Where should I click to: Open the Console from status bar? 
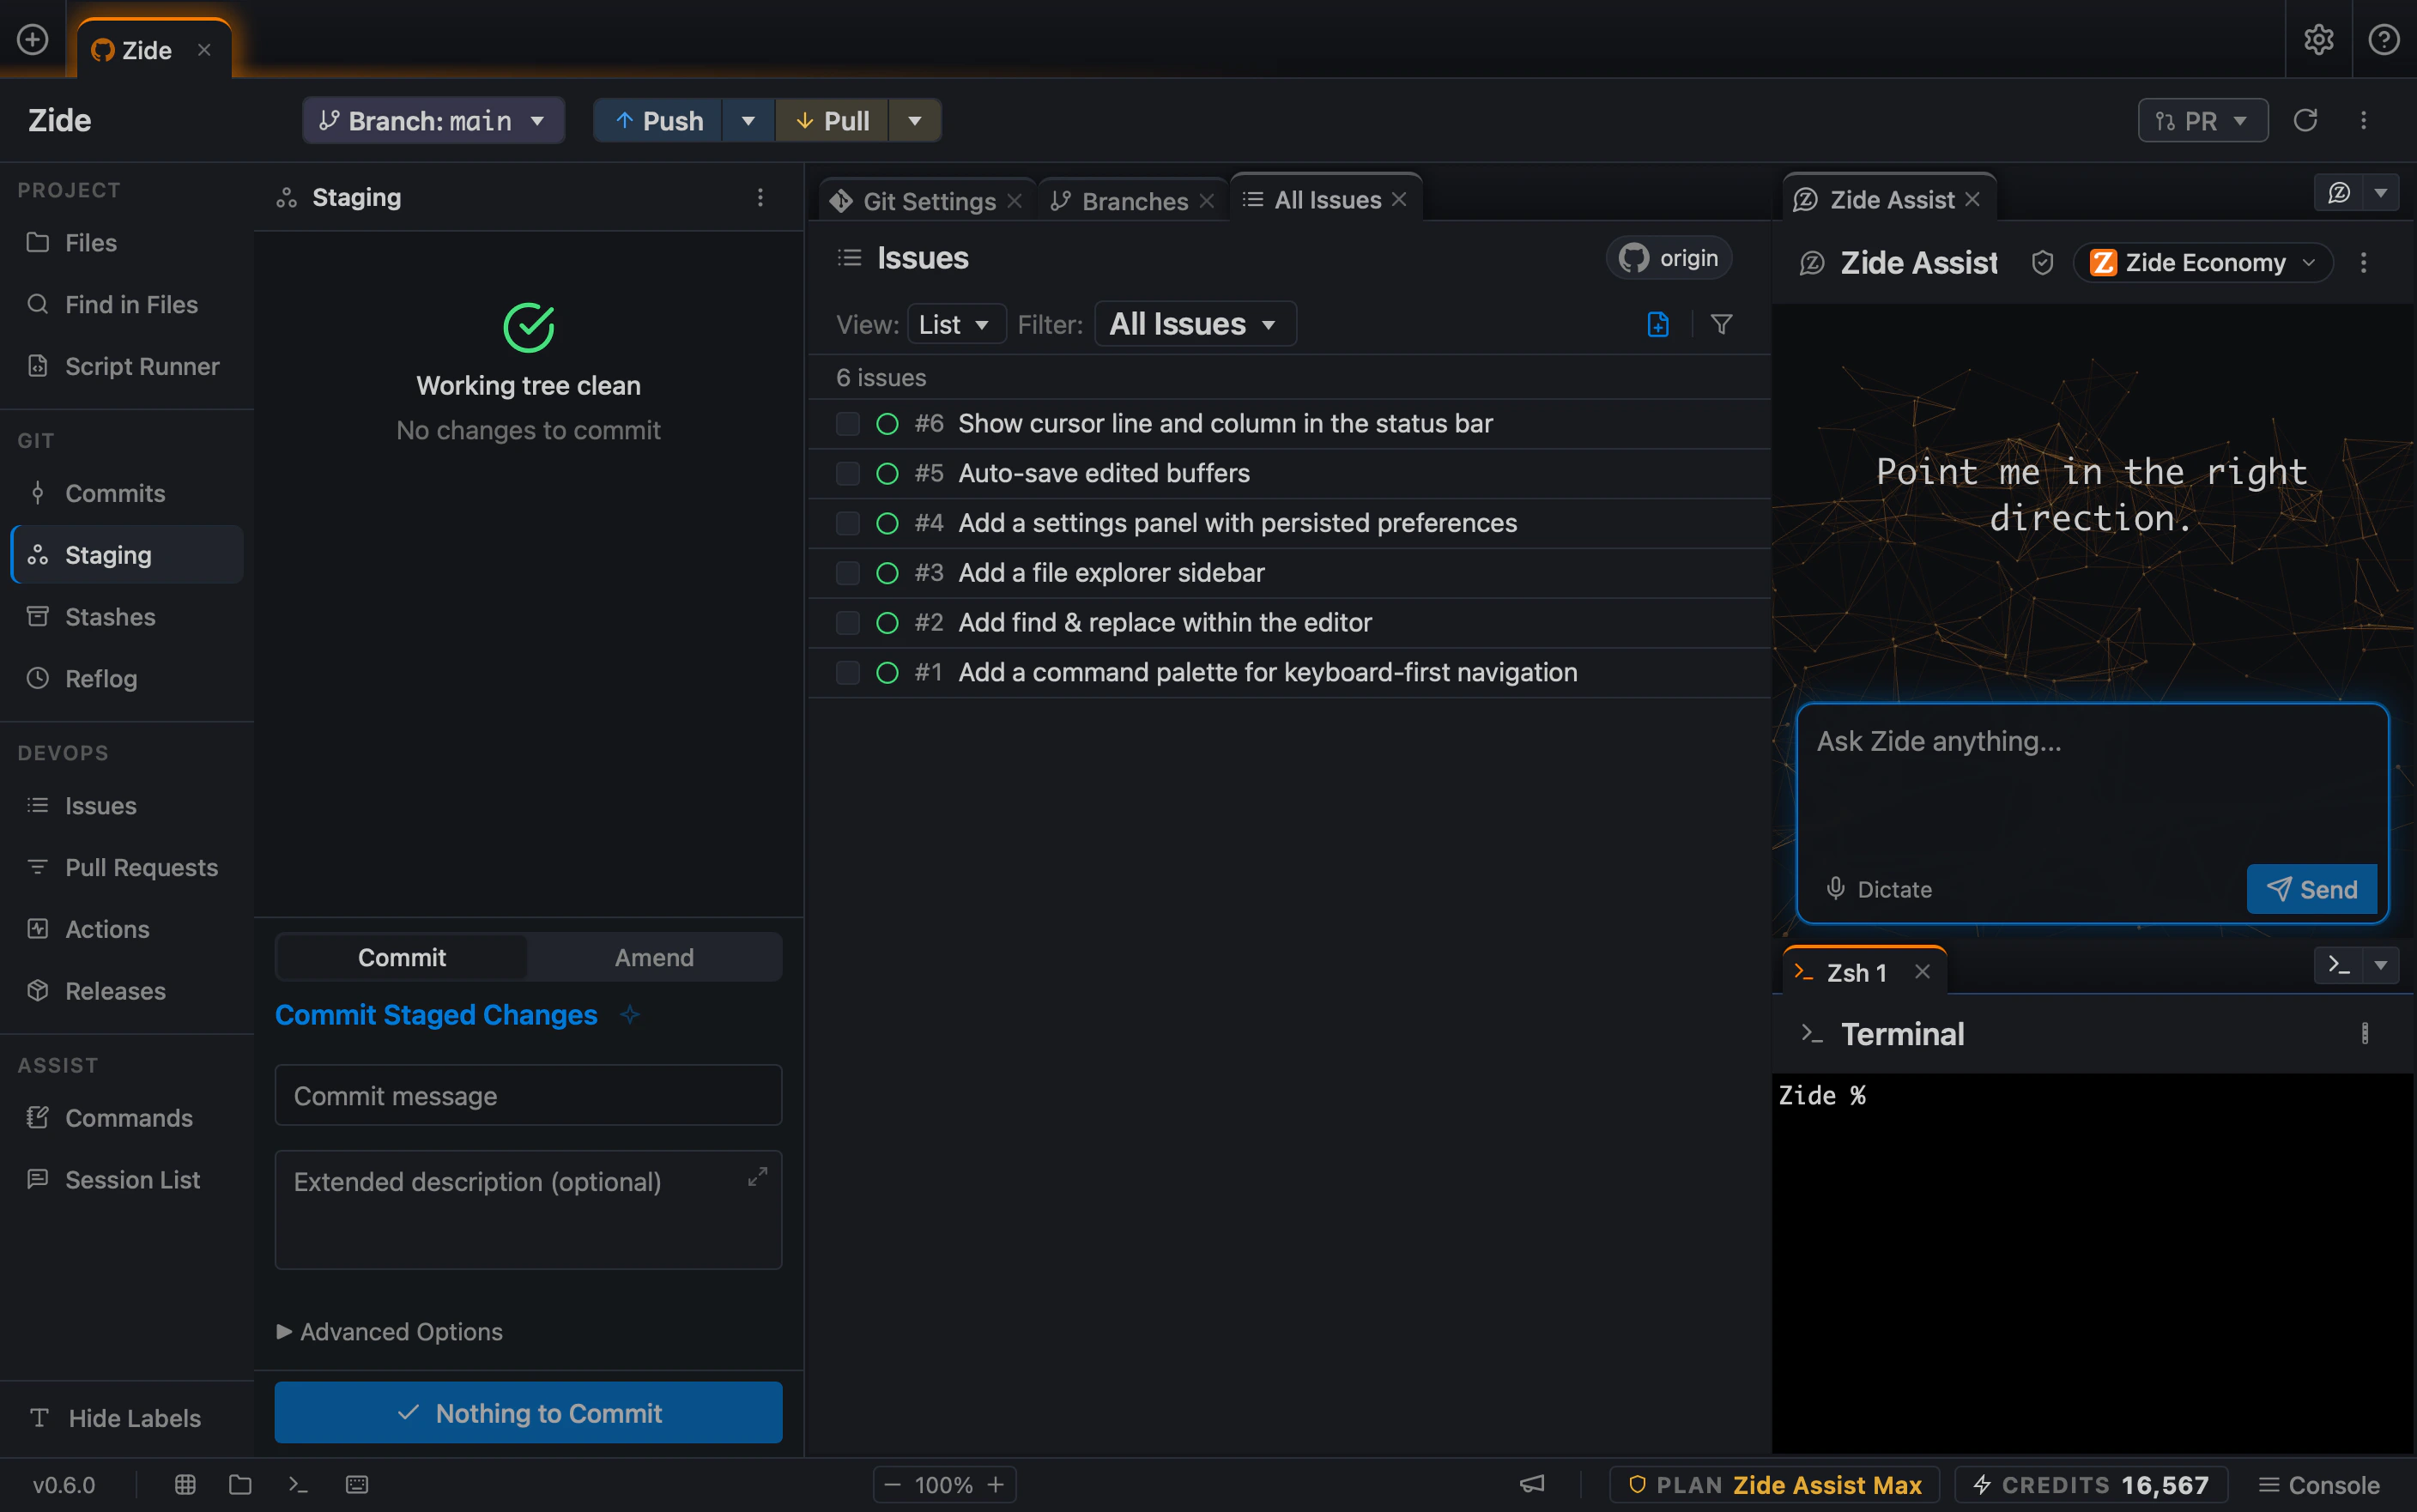point(2318,1484)
